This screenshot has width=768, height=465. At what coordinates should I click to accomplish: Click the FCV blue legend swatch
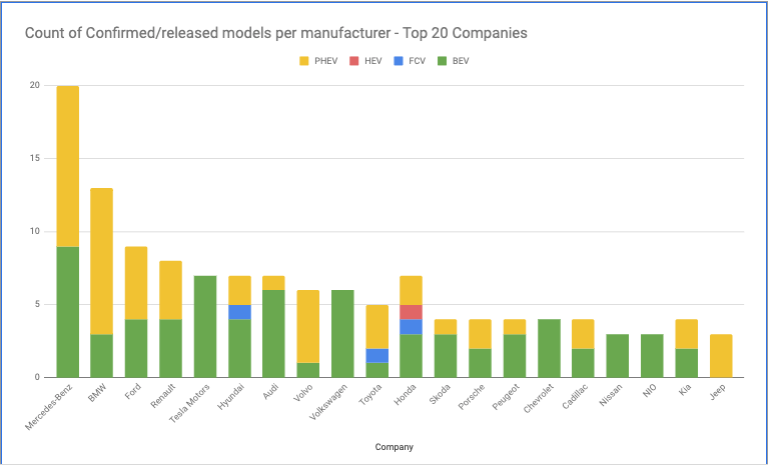coord(398,61)
